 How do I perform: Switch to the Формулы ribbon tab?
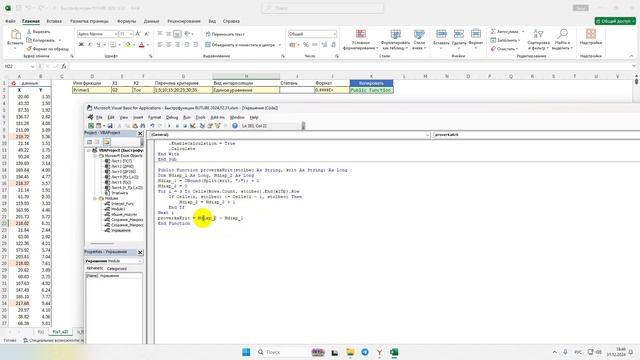click(x=127, y=21)
